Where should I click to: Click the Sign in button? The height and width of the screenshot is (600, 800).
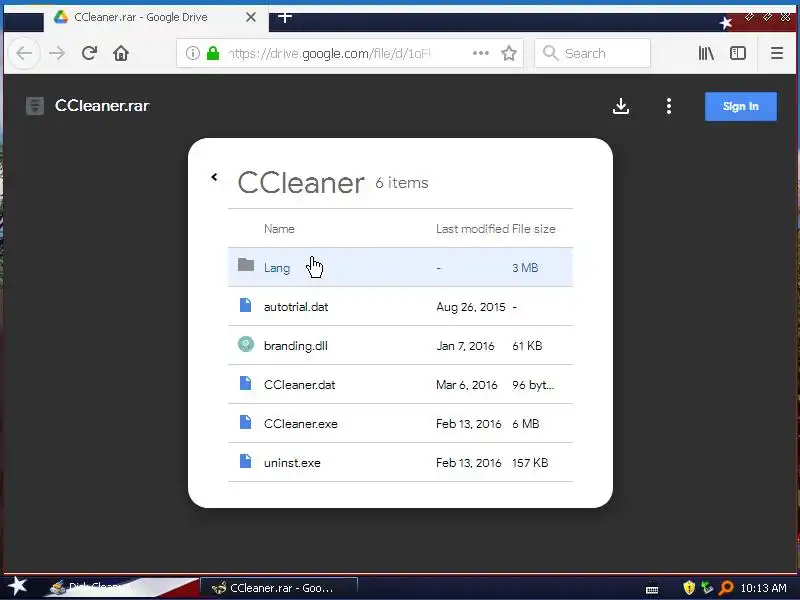pyautogui.click(x=741, y=106)
